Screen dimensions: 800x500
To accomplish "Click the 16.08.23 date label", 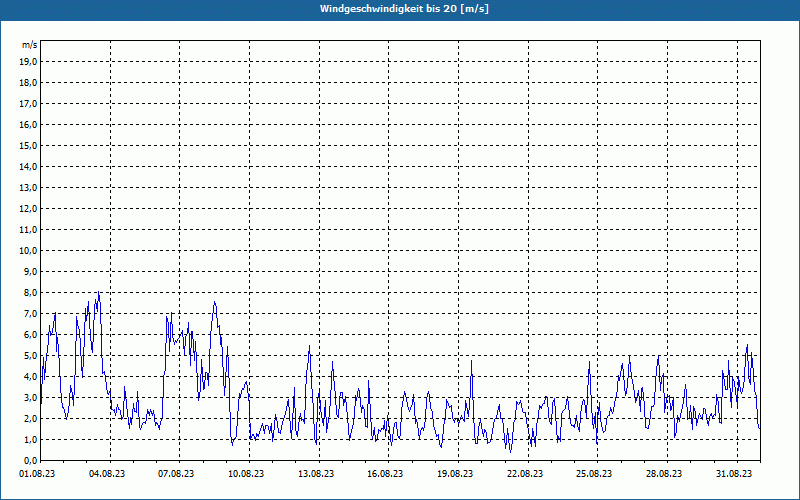I will click(x=385, y=473).
